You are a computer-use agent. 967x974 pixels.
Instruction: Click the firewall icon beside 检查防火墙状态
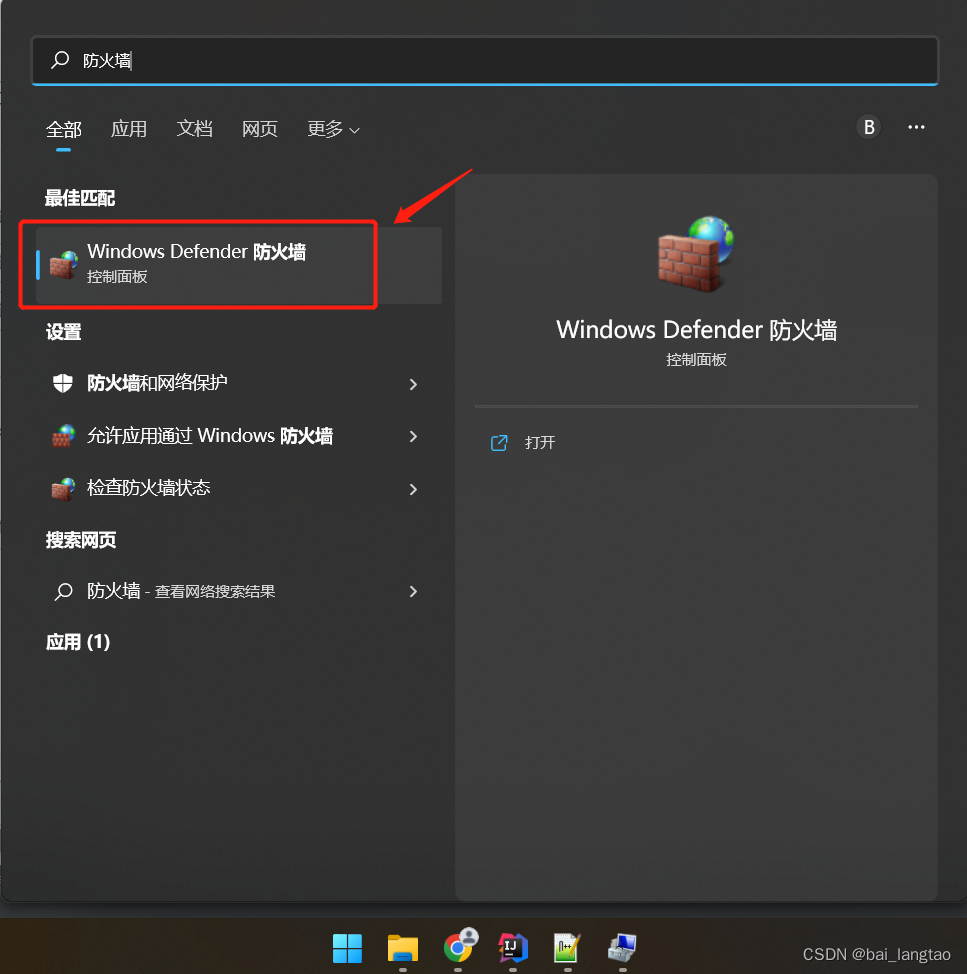63,489
